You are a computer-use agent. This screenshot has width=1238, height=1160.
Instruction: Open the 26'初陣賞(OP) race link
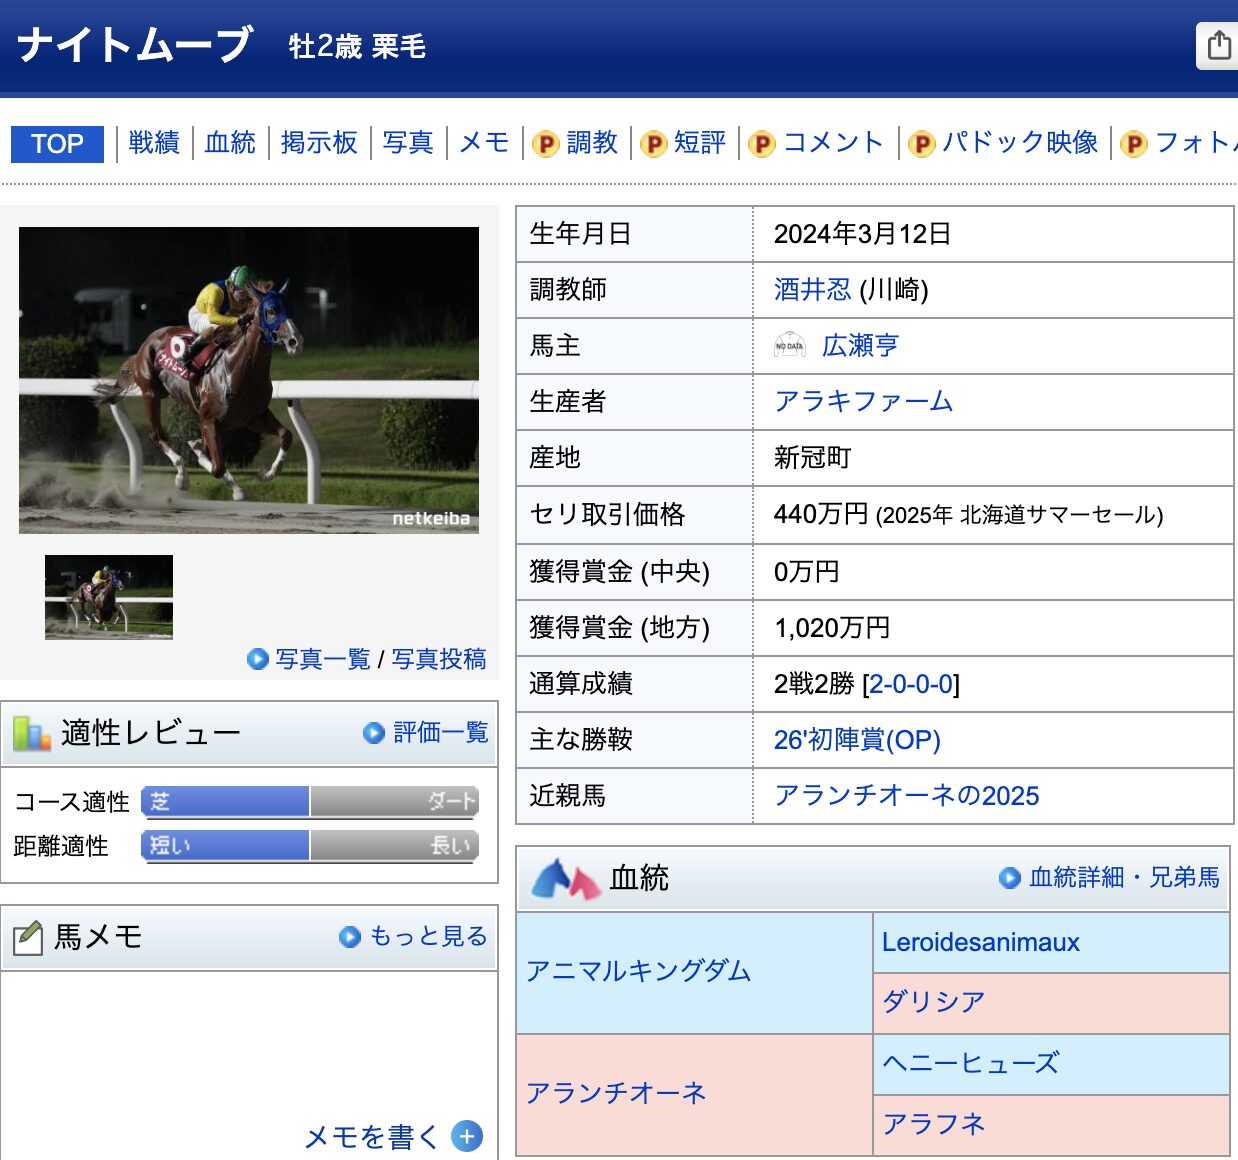[857, 740]
